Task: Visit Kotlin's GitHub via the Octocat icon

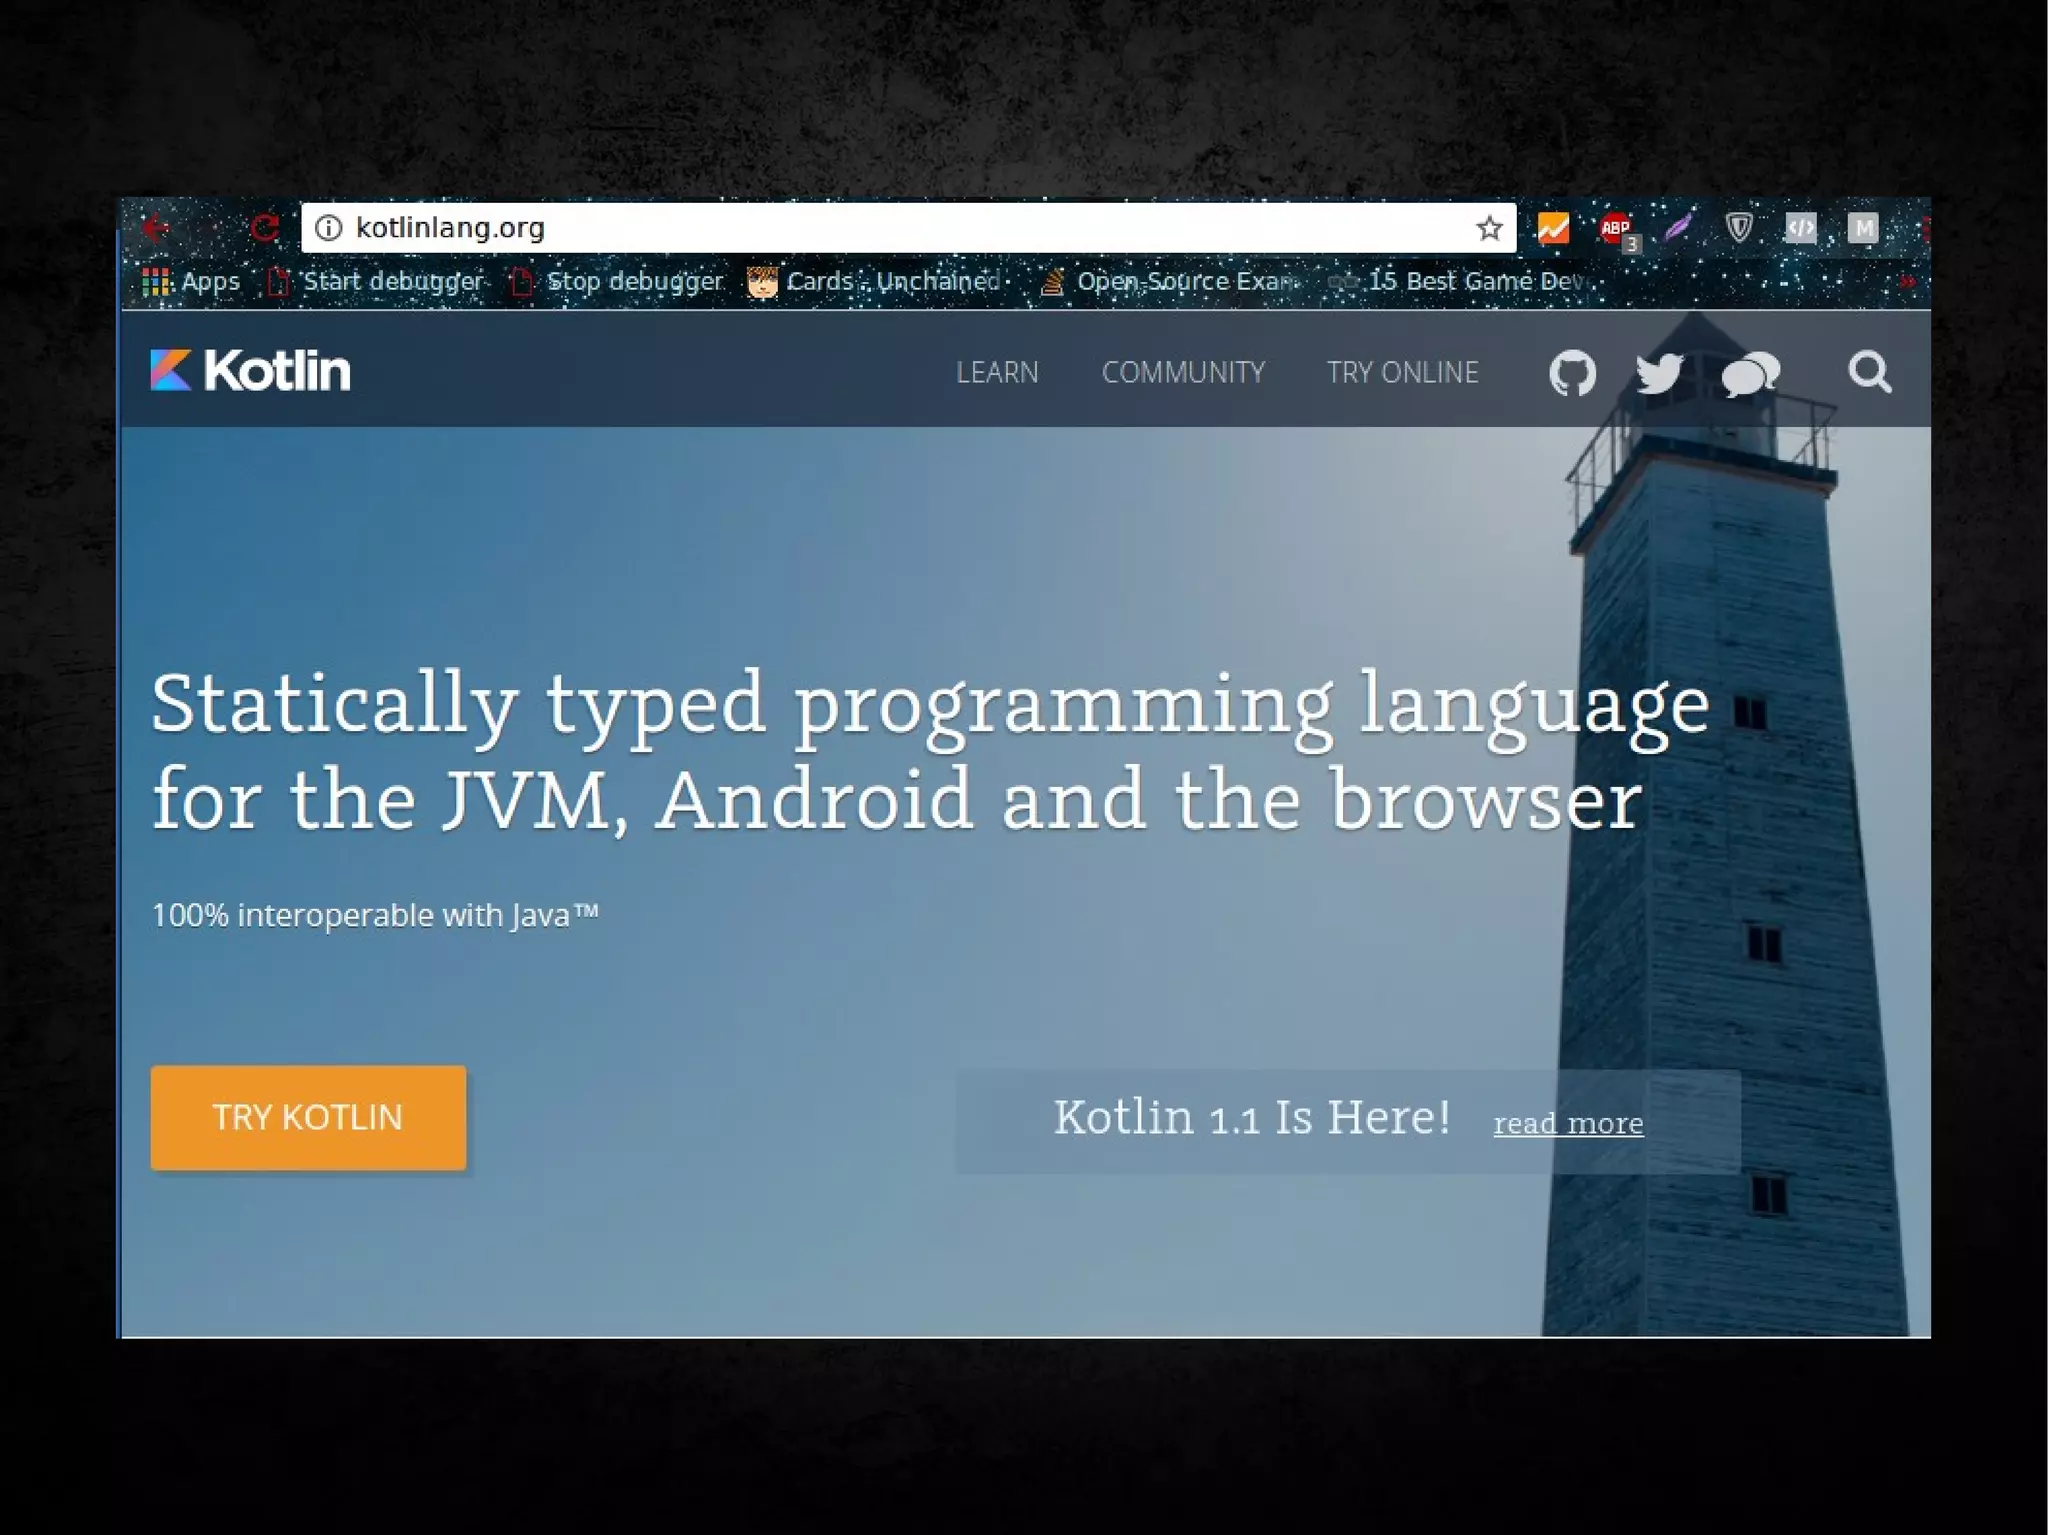Action: pos(1572,373)
